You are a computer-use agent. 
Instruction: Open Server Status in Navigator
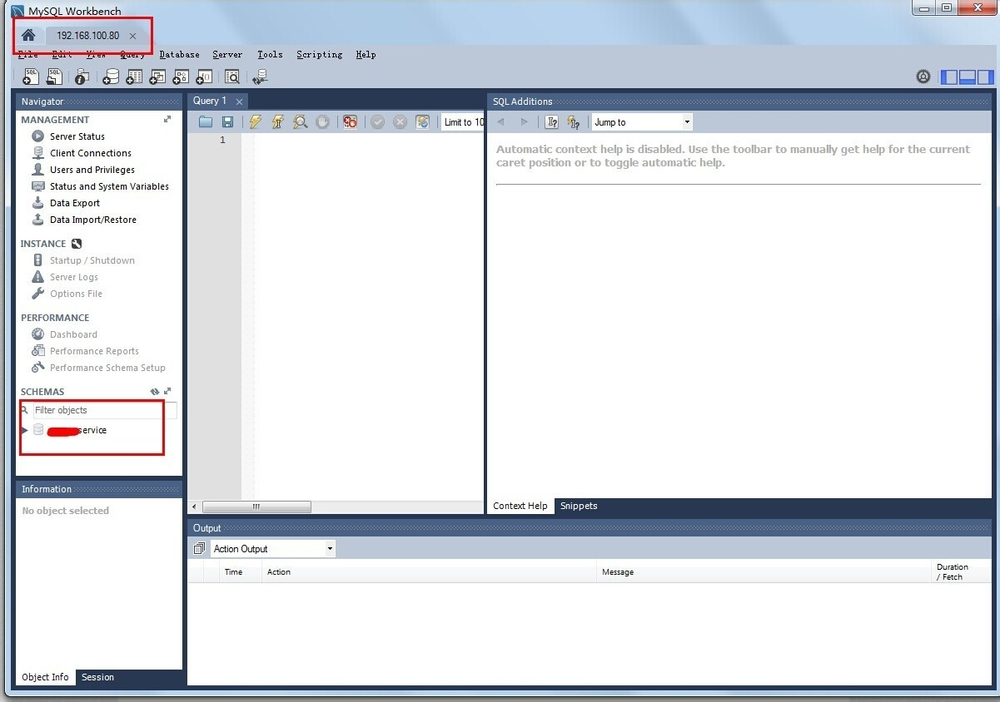77,136
